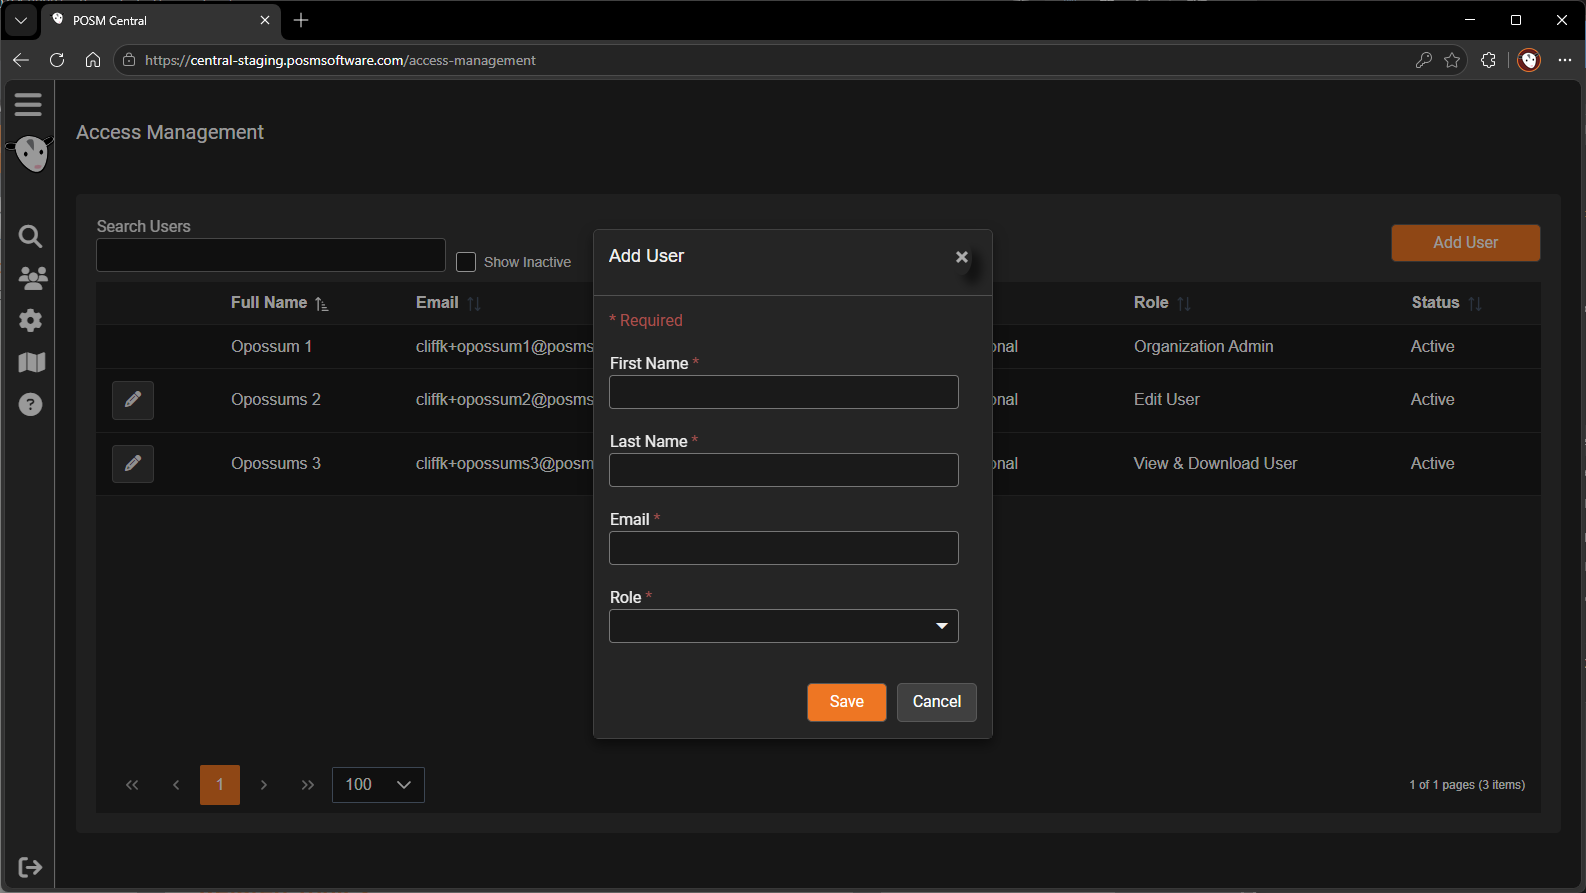This screenshot has height=893, width=1586.
Task: Close the POSM Central tab
Action: click(x=265, y=20)
